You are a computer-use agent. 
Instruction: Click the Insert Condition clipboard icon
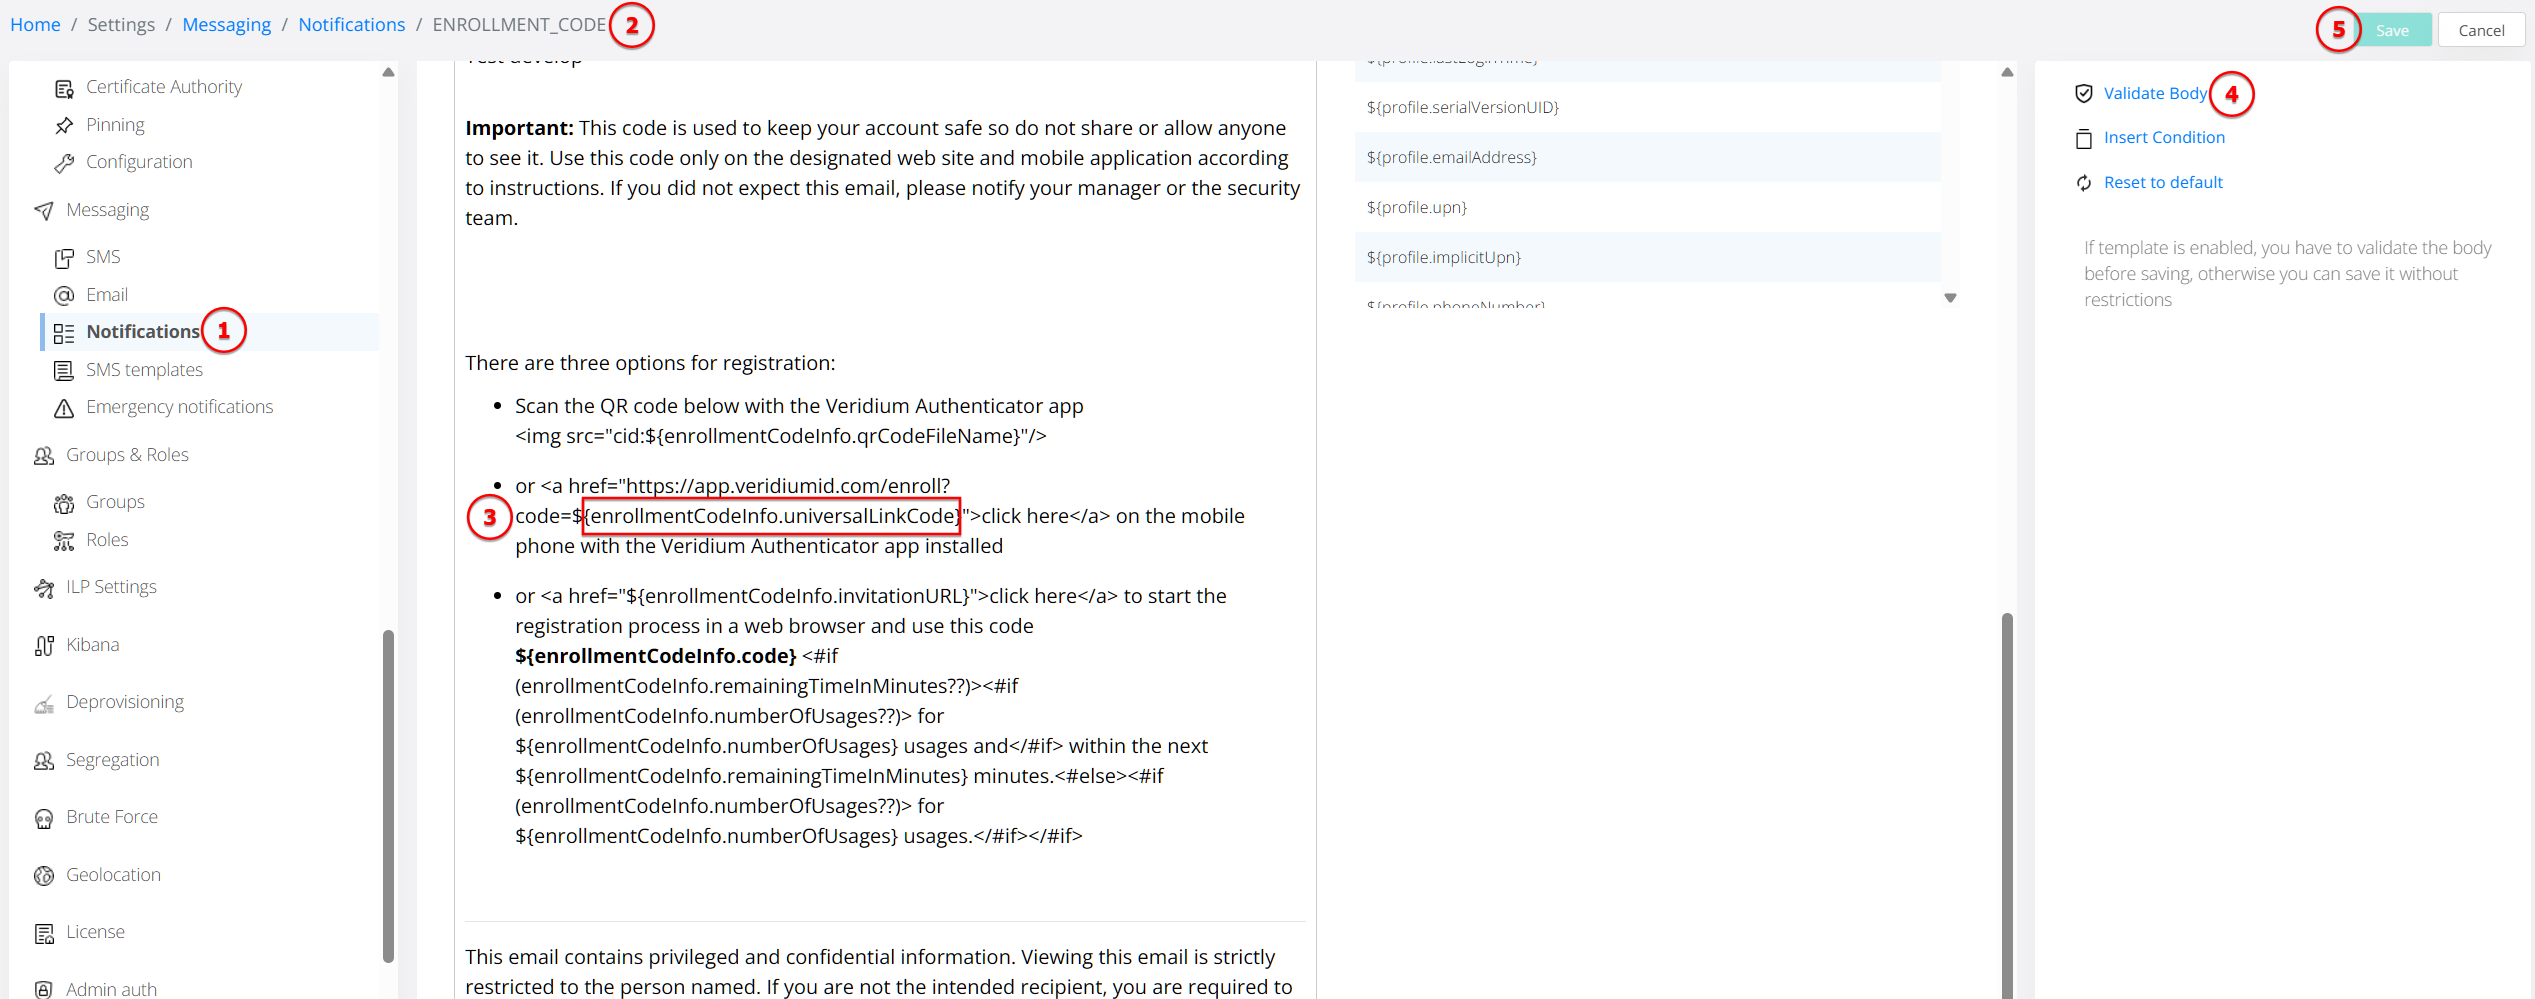[2084, 139]
